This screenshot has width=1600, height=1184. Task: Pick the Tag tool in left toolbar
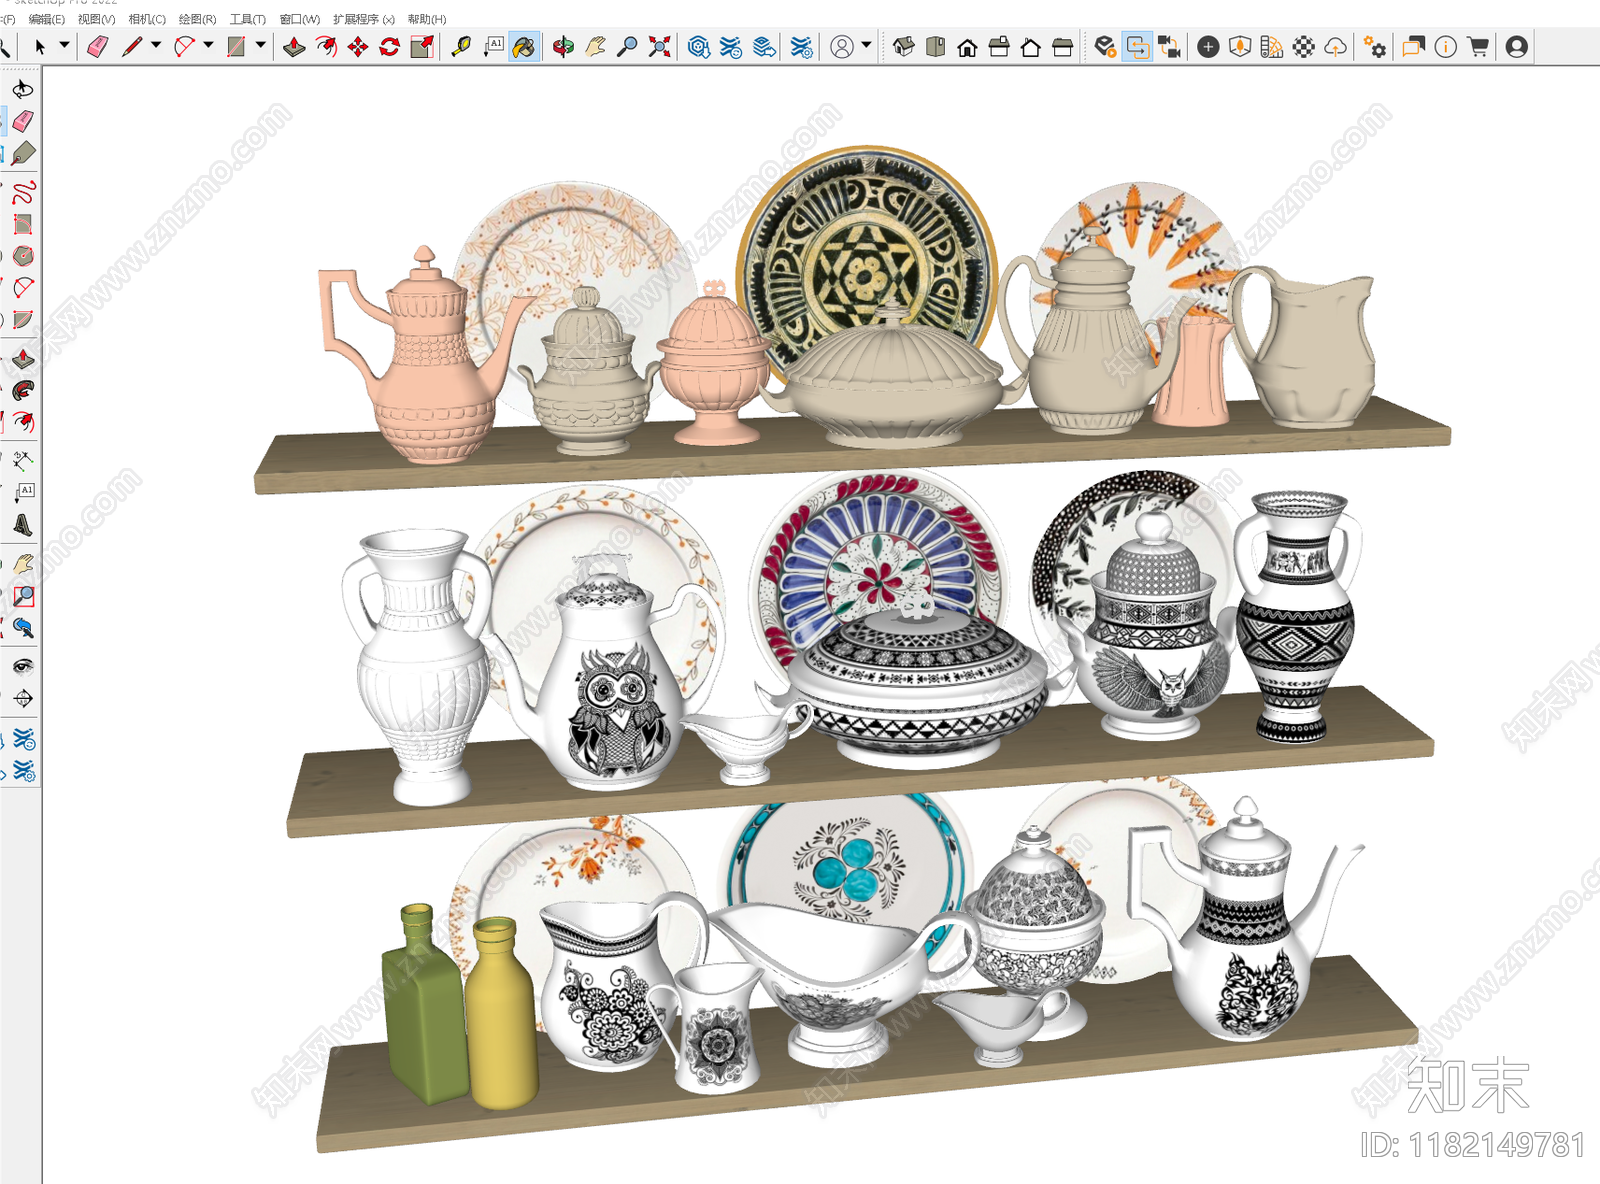point(23,153)
